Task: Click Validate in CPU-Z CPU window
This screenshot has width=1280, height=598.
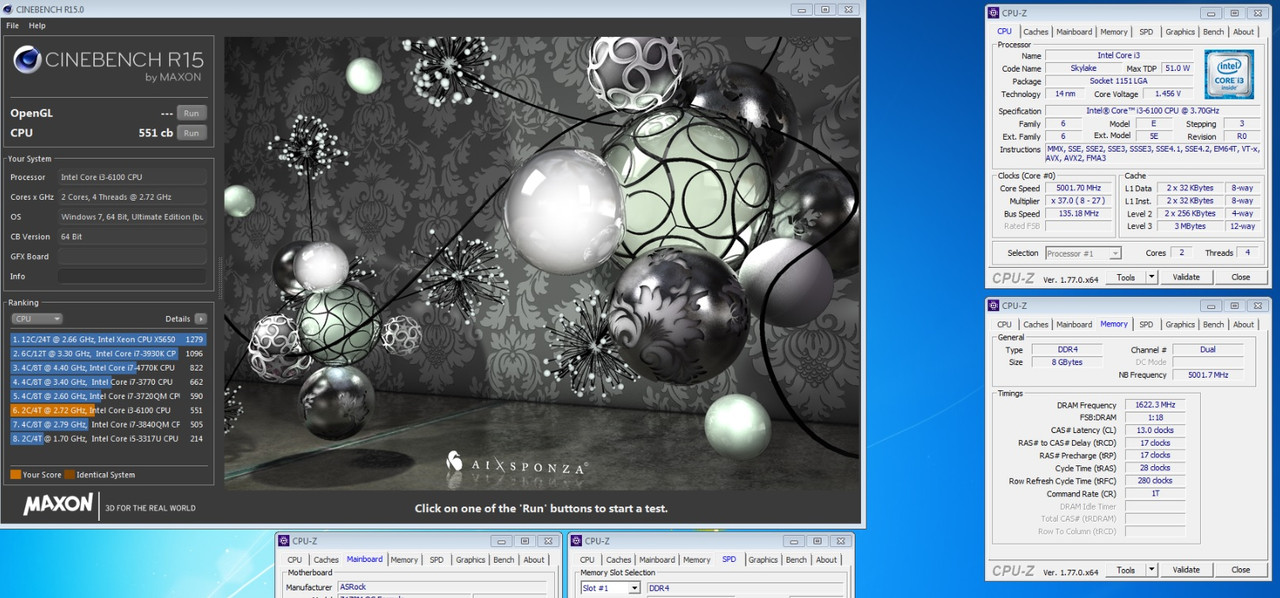Action: coord(1186,277)
